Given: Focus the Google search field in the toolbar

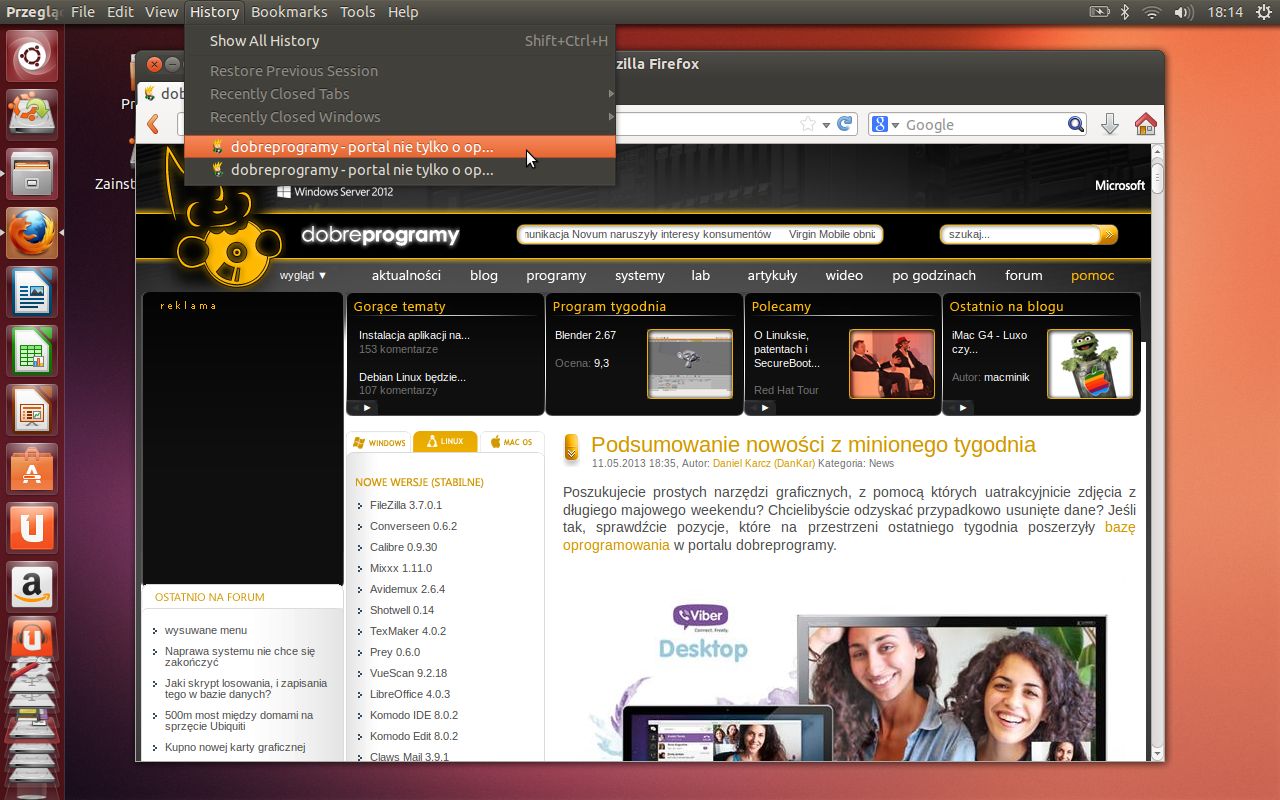Looking at the screenshot, I should pyautogui.click(x=984, y=124).
